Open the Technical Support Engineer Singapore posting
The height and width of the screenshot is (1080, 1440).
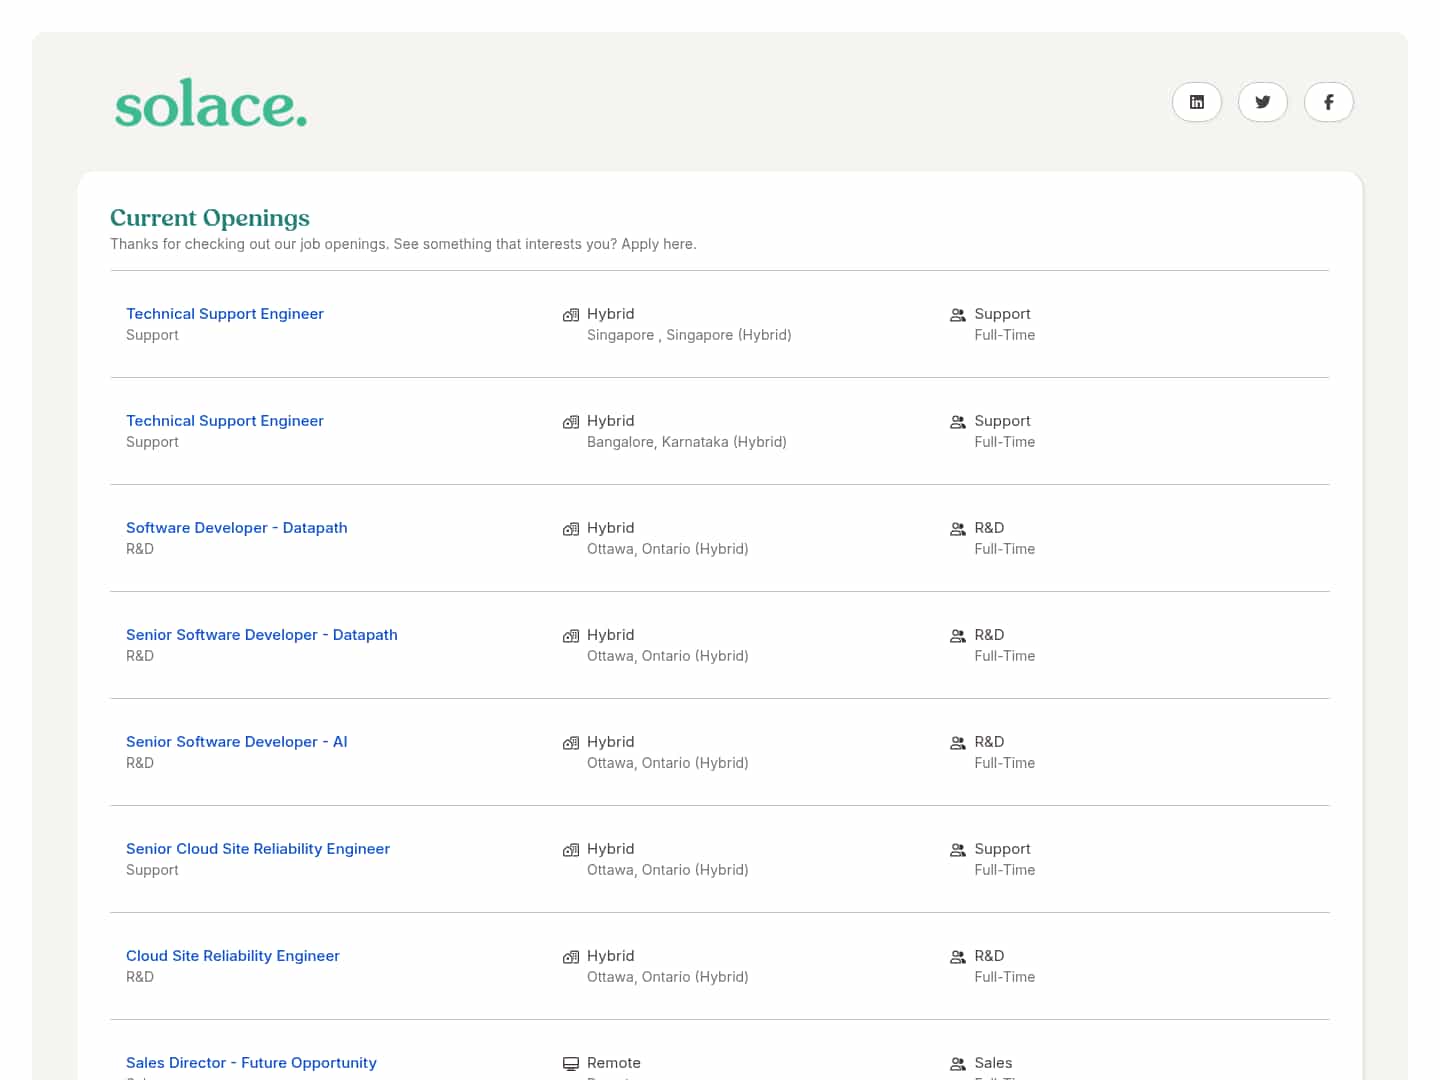pyautogui.click(x=224, y=313)
